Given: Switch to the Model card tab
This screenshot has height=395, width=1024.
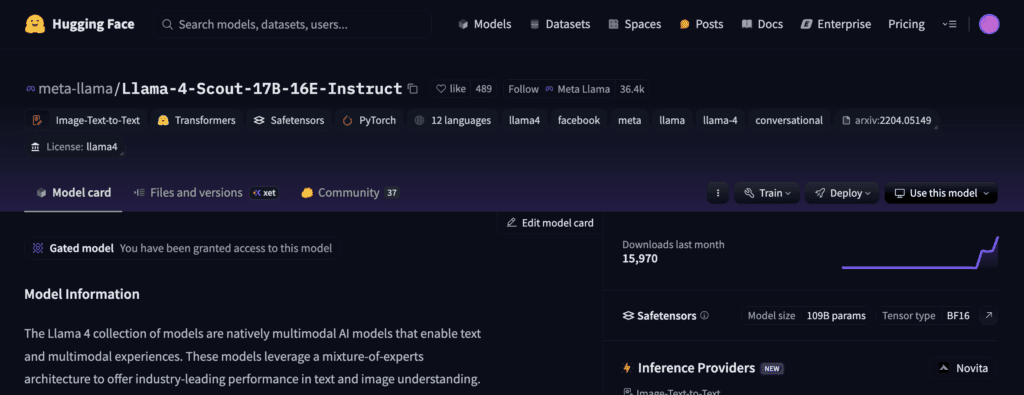Looking at the screenshot, I should pos(73,193).
